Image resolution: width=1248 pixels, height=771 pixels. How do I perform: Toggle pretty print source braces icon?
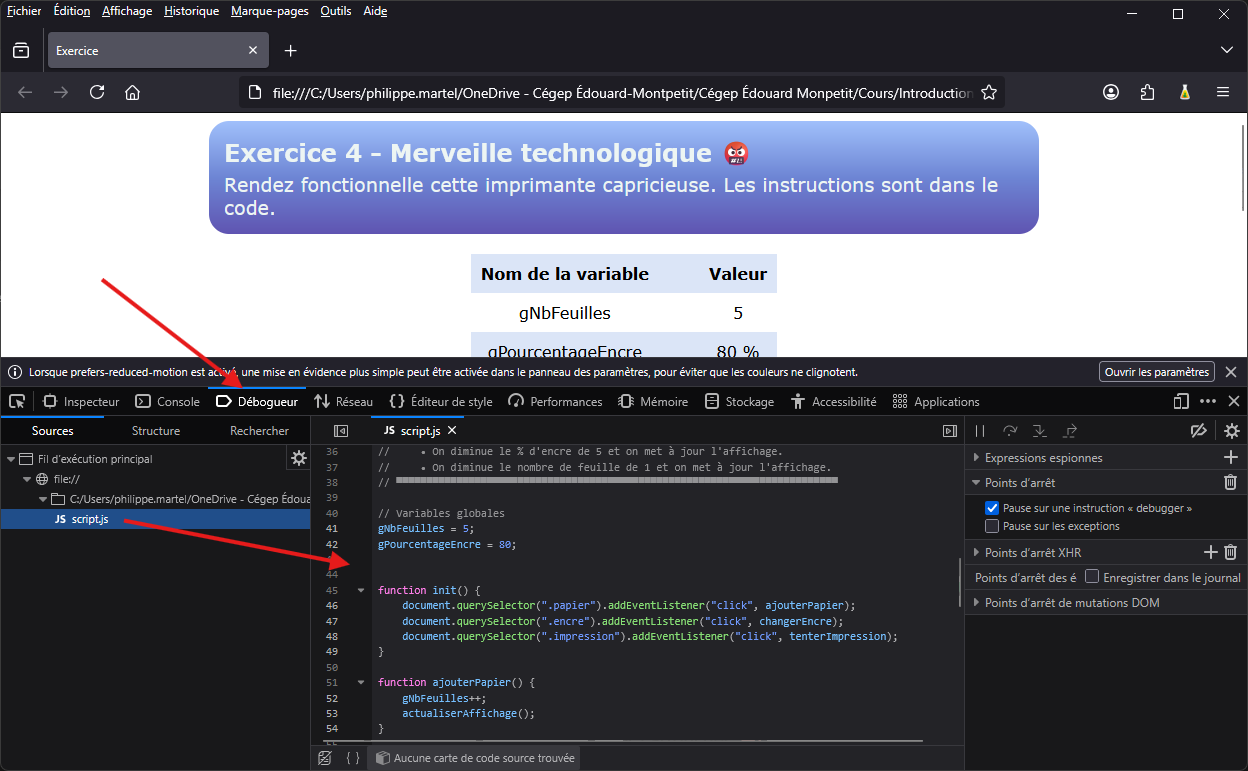(353, 758)
